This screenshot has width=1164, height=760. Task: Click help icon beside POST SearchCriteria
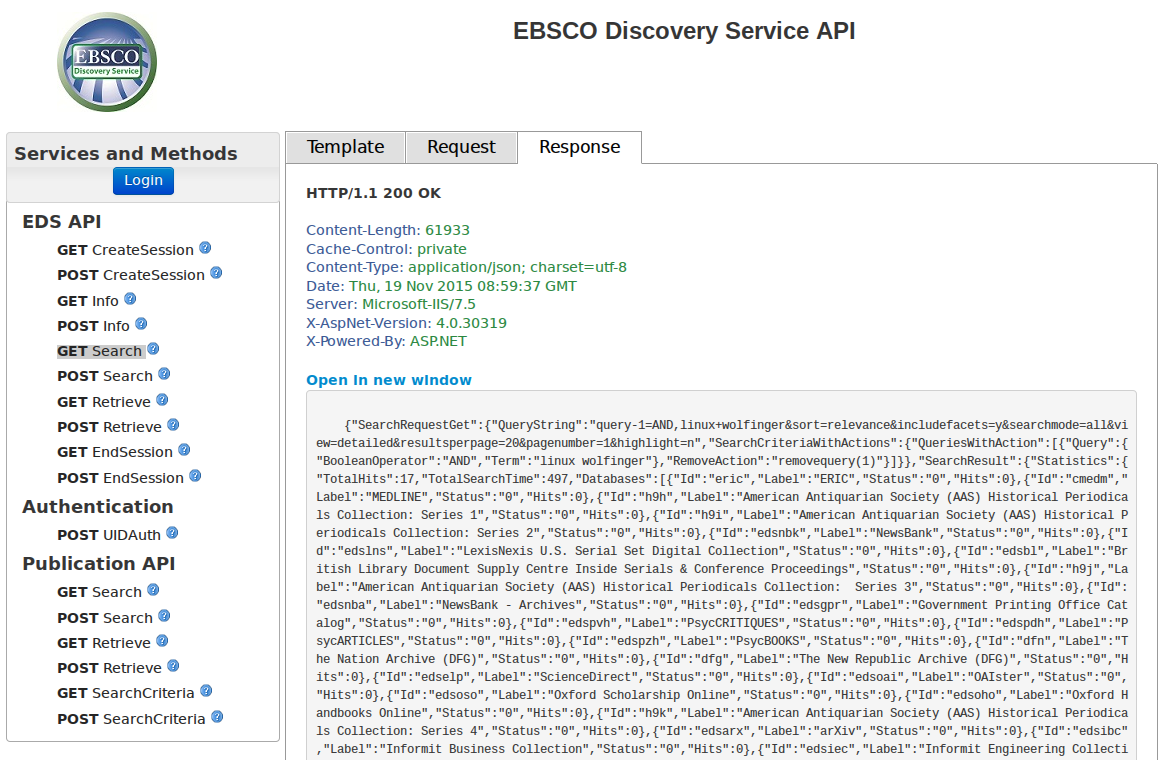[x=217, y=717]
